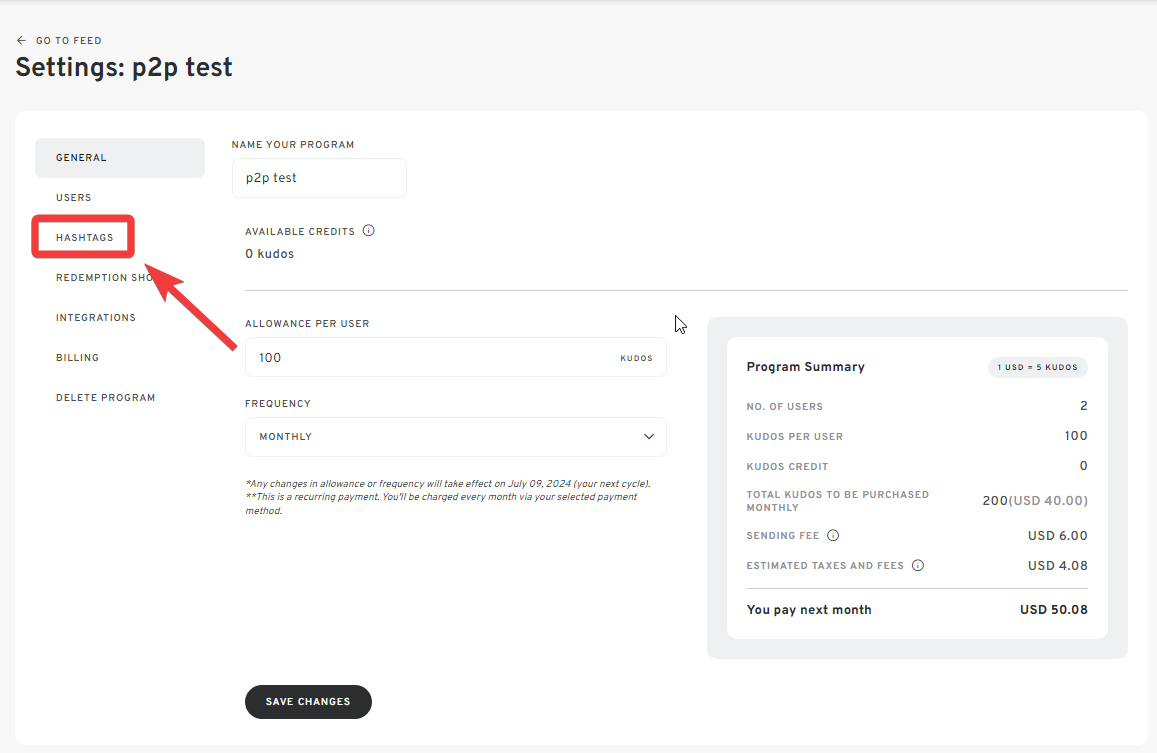Image resolution: width=1157 pixels, height=753 pixels.
Task: Click the Save Changes button
Action: 308,701
